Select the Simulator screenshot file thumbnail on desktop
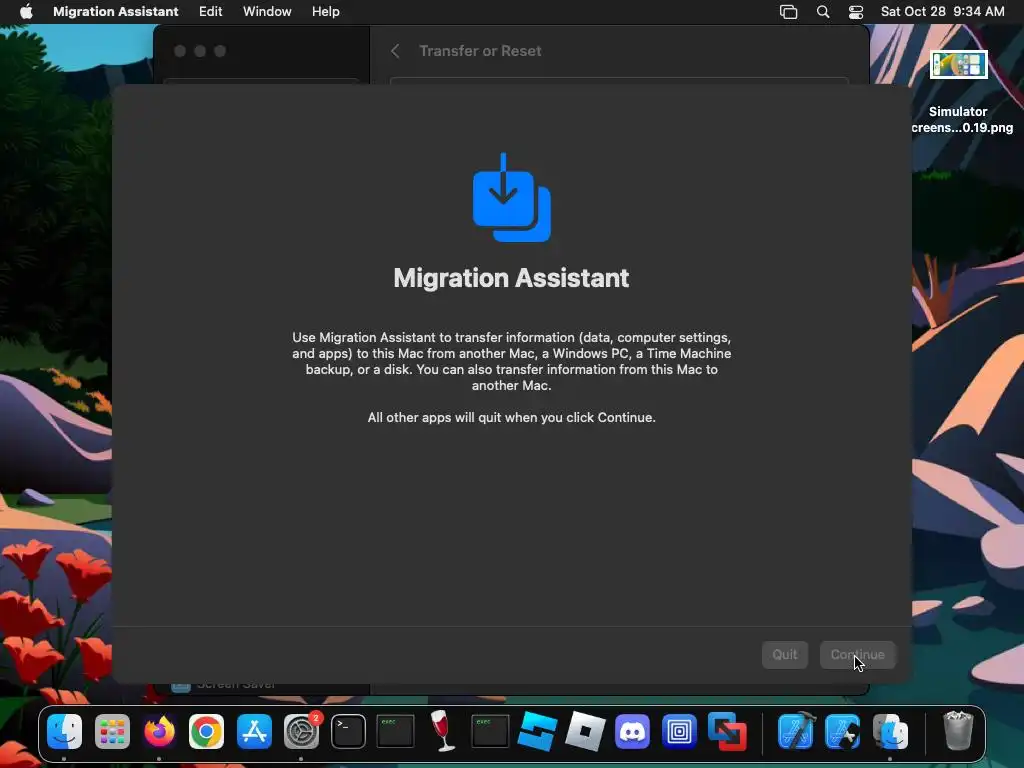This screenshot has height=768, width=1024. pyautogui.click(x=958, y=65)
